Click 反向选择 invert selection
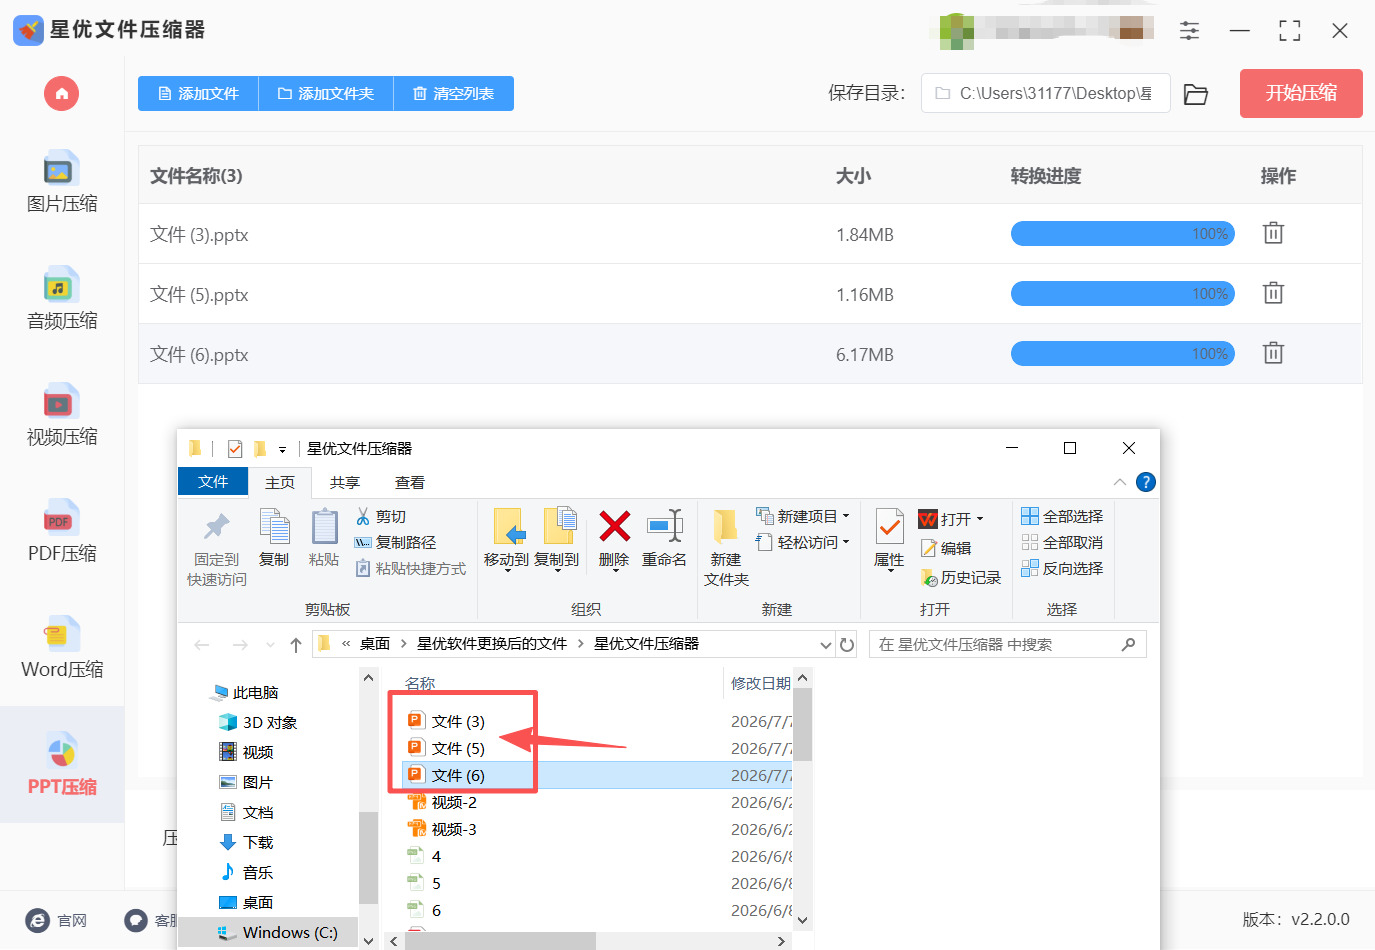Viewport: 1375px width, 950px height. (x=1062, y=568)
